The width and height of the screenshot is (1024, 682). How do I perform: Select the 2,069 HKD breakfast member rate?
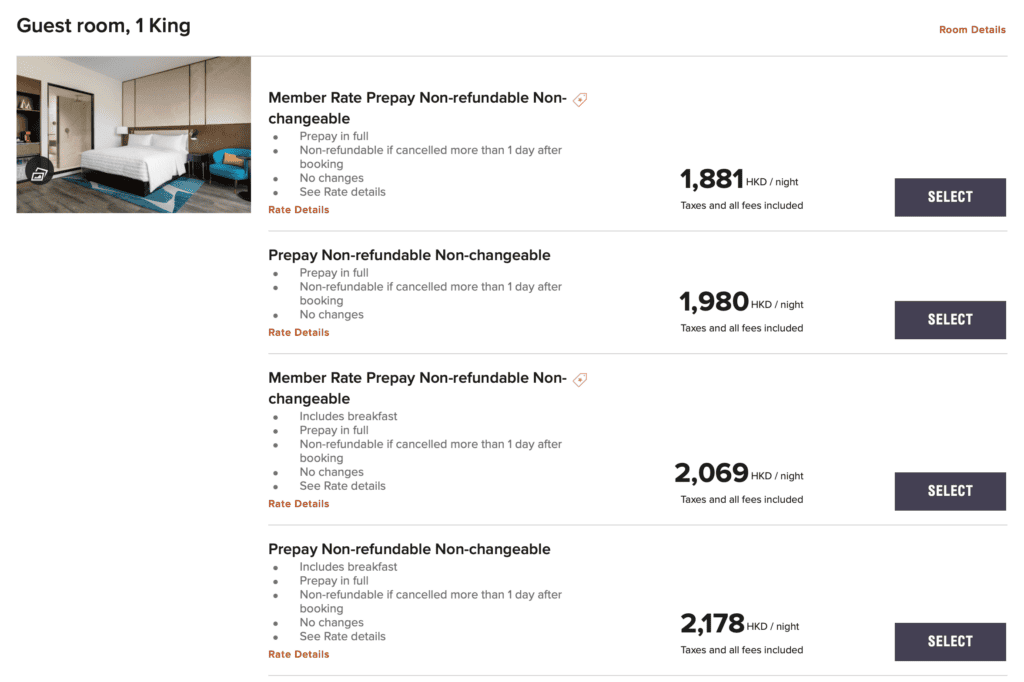(x=949, y=491)
